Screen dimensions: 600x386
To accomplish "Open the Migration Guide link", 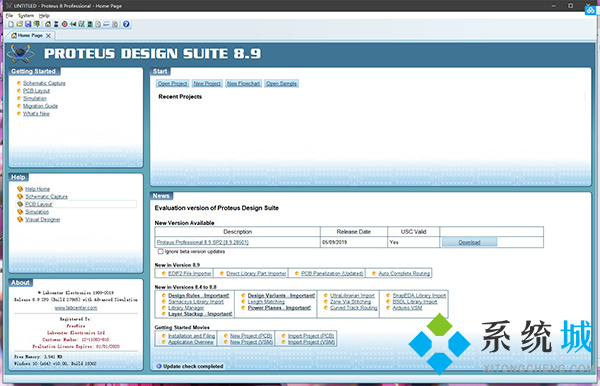I will pos(40,106).
